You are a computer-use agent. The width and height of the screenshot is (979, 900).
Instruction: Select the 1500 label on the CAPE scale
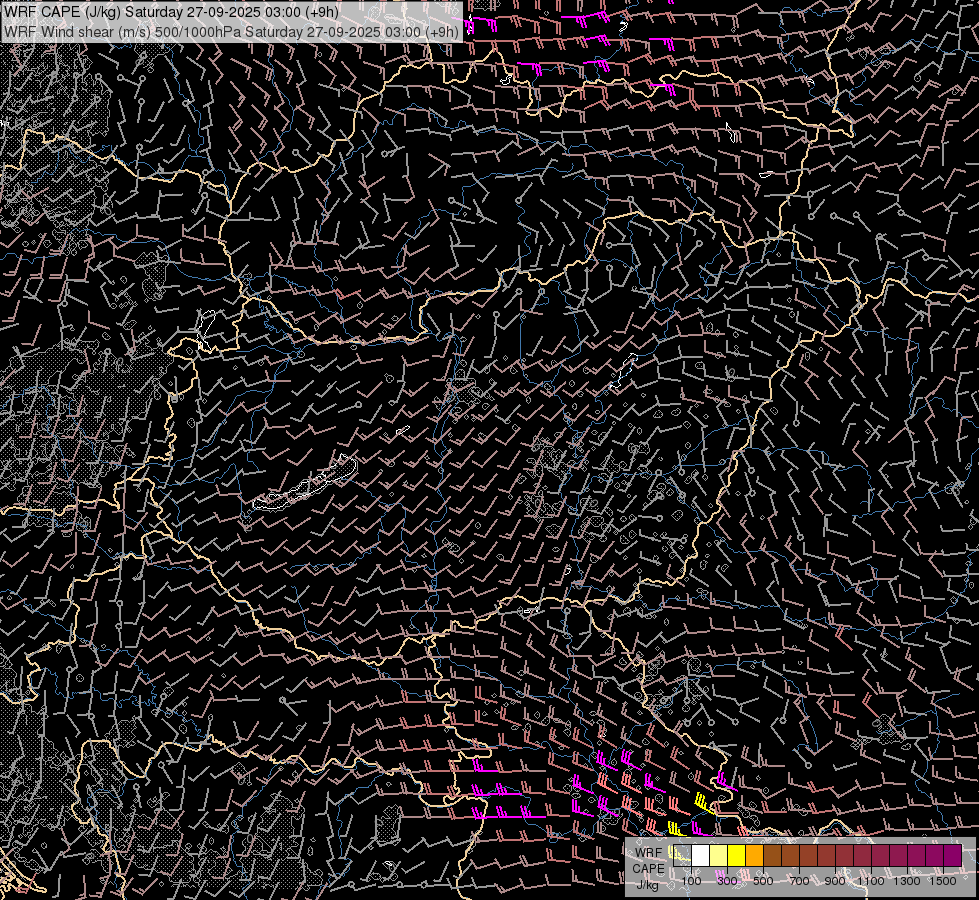point(943,881)
